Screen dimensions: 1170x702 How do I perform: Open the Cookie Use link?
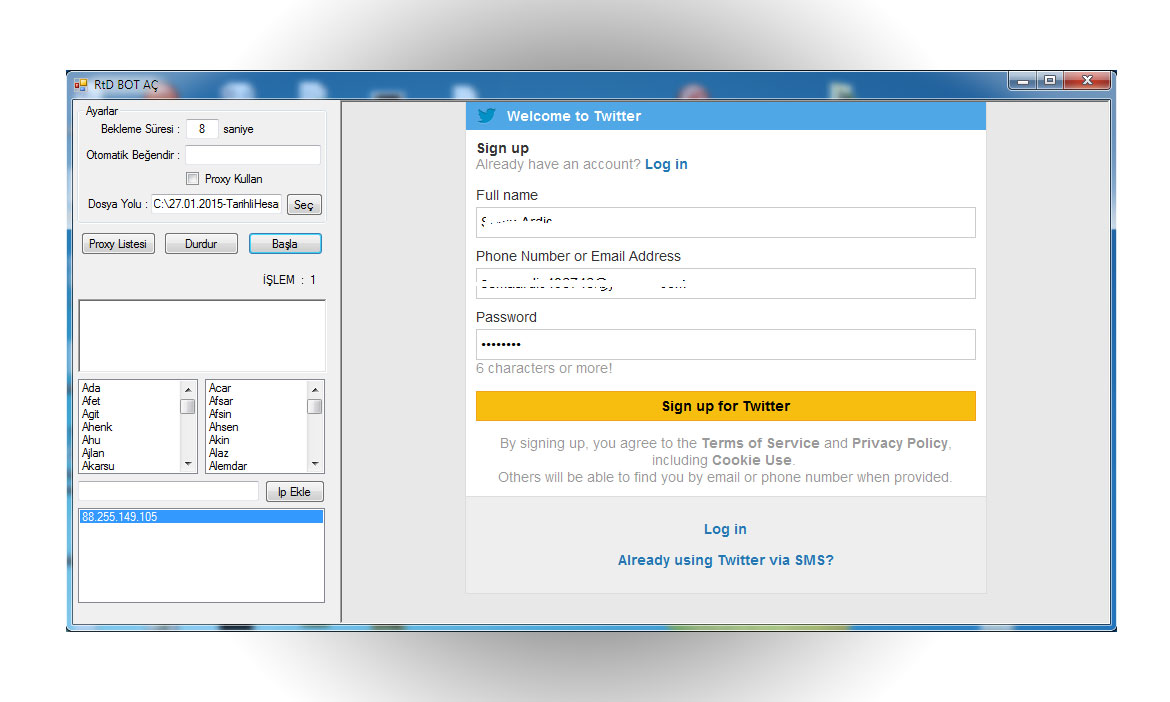(x=751, y=460)
